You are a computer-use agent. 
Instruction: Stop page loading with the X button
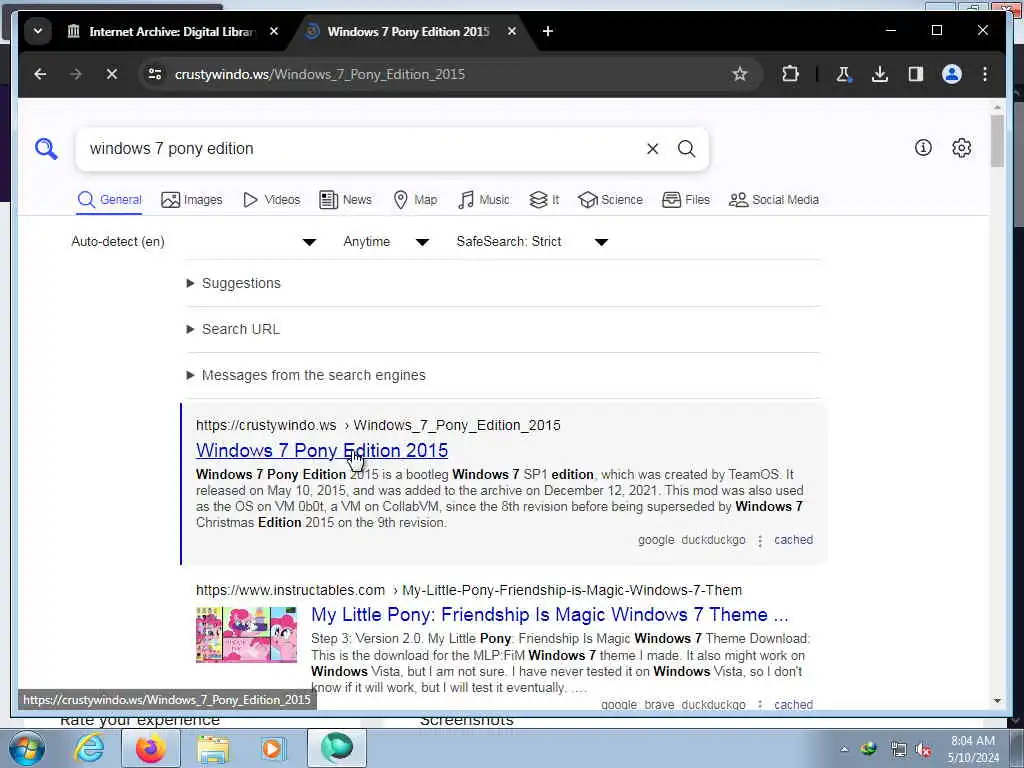pos(112,74)
